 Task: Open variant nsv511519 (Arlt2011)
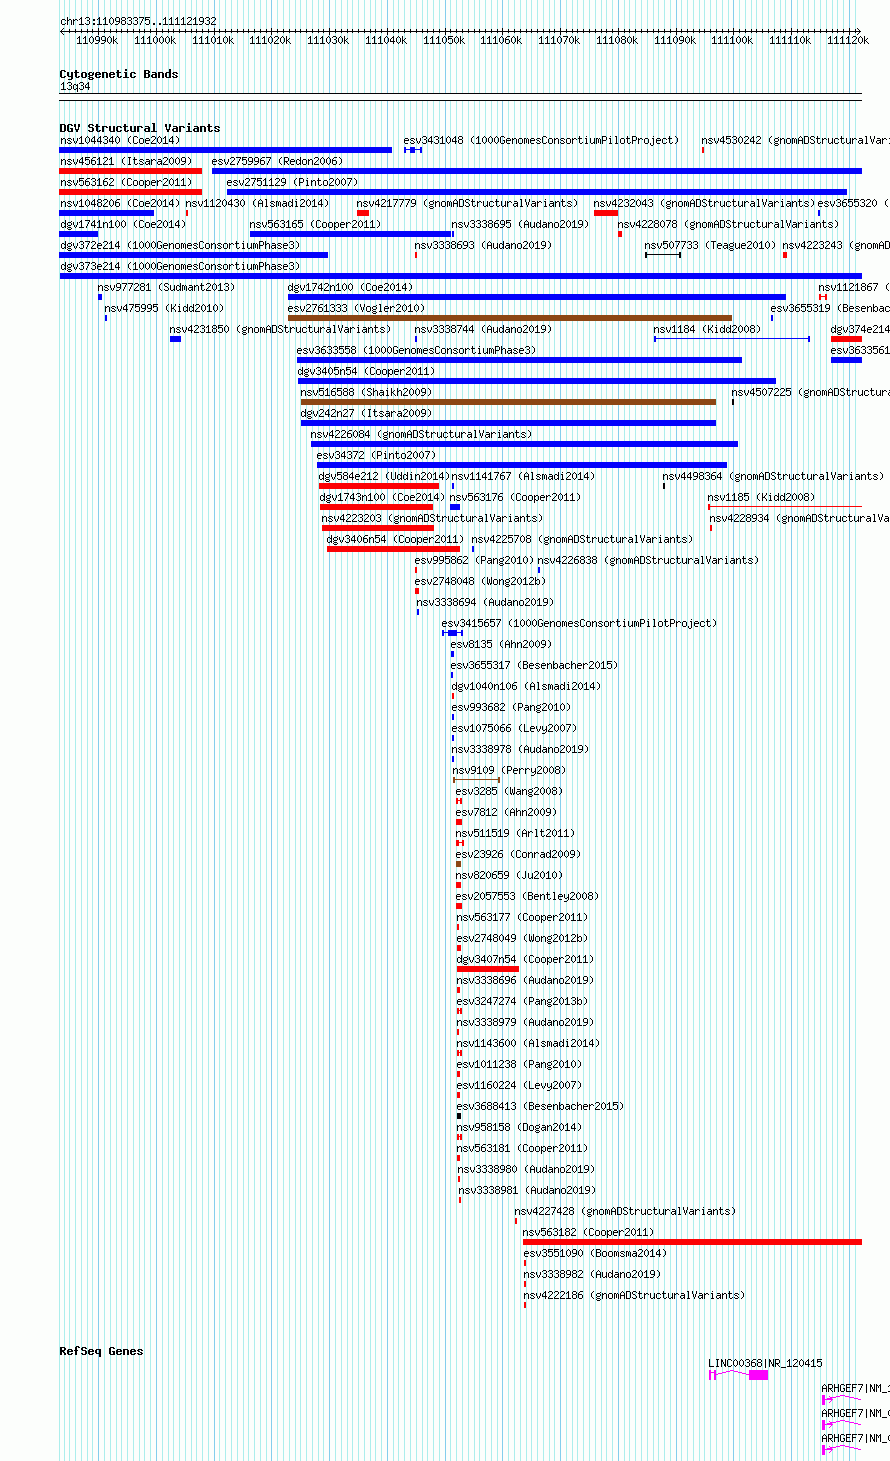coord(516,833)
